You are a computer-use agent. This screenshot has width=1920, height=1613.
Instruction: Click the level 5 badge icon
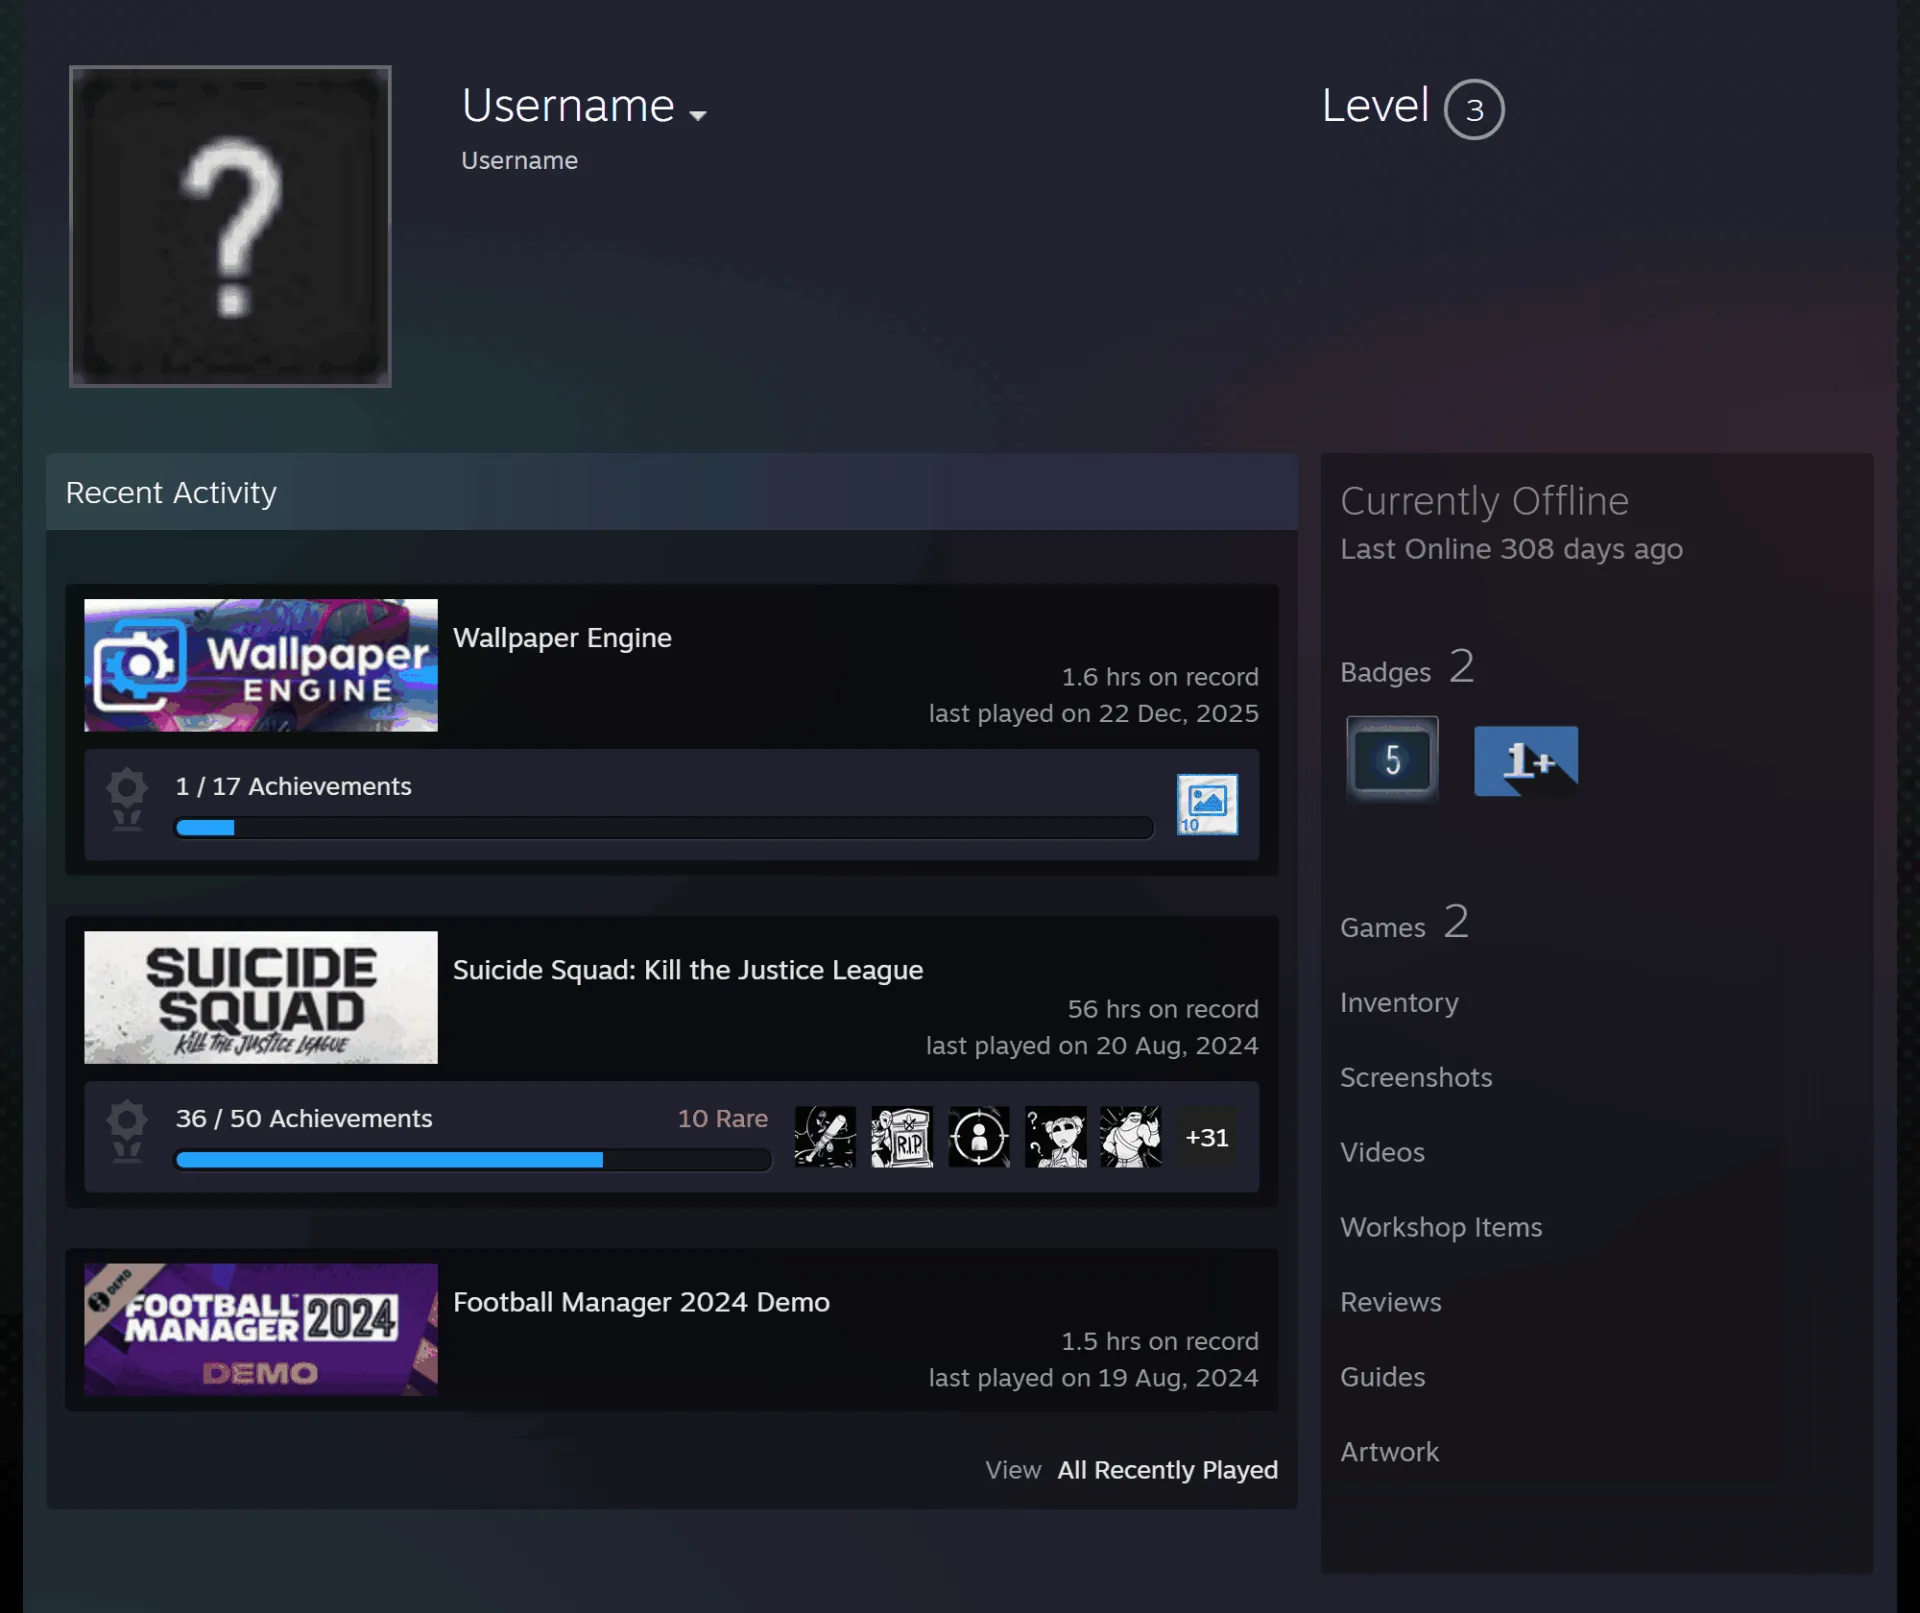click(1392, 759)
